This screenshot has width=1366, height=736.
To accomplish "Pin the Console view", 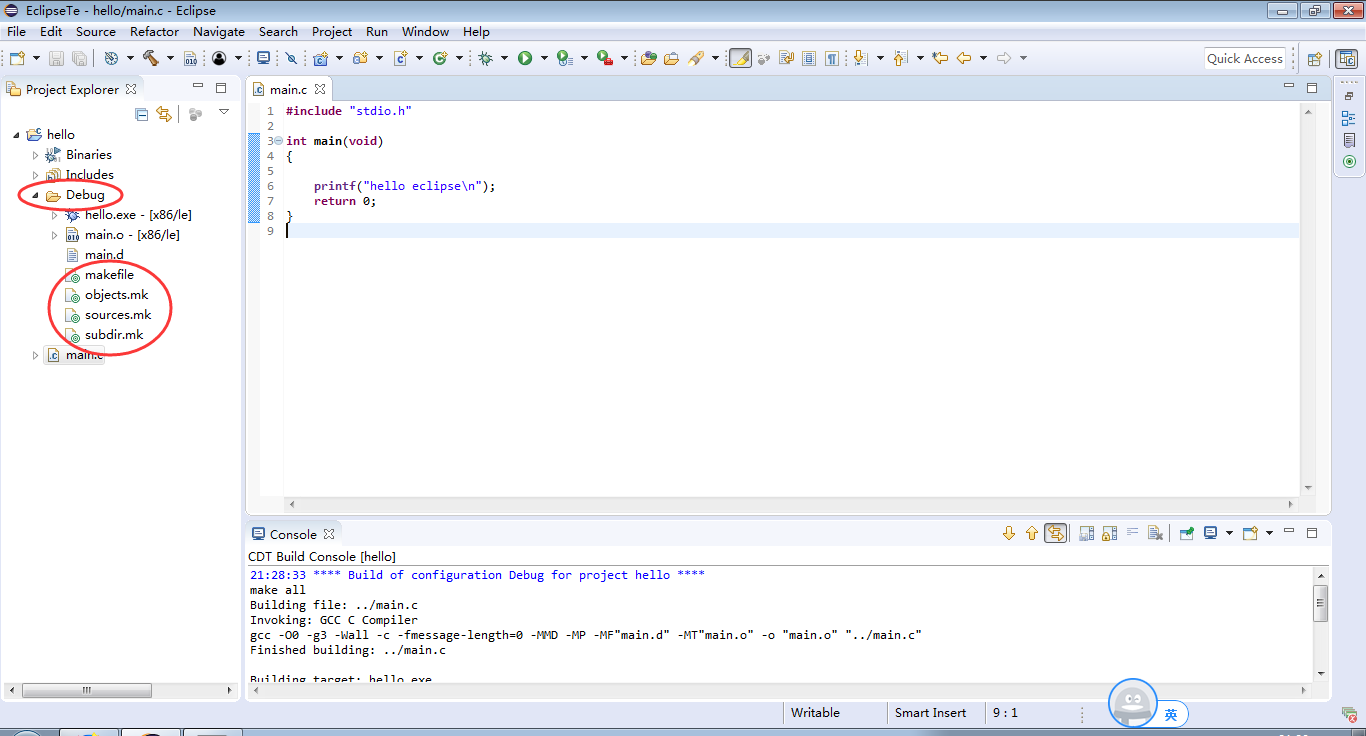I will 1186,532.
